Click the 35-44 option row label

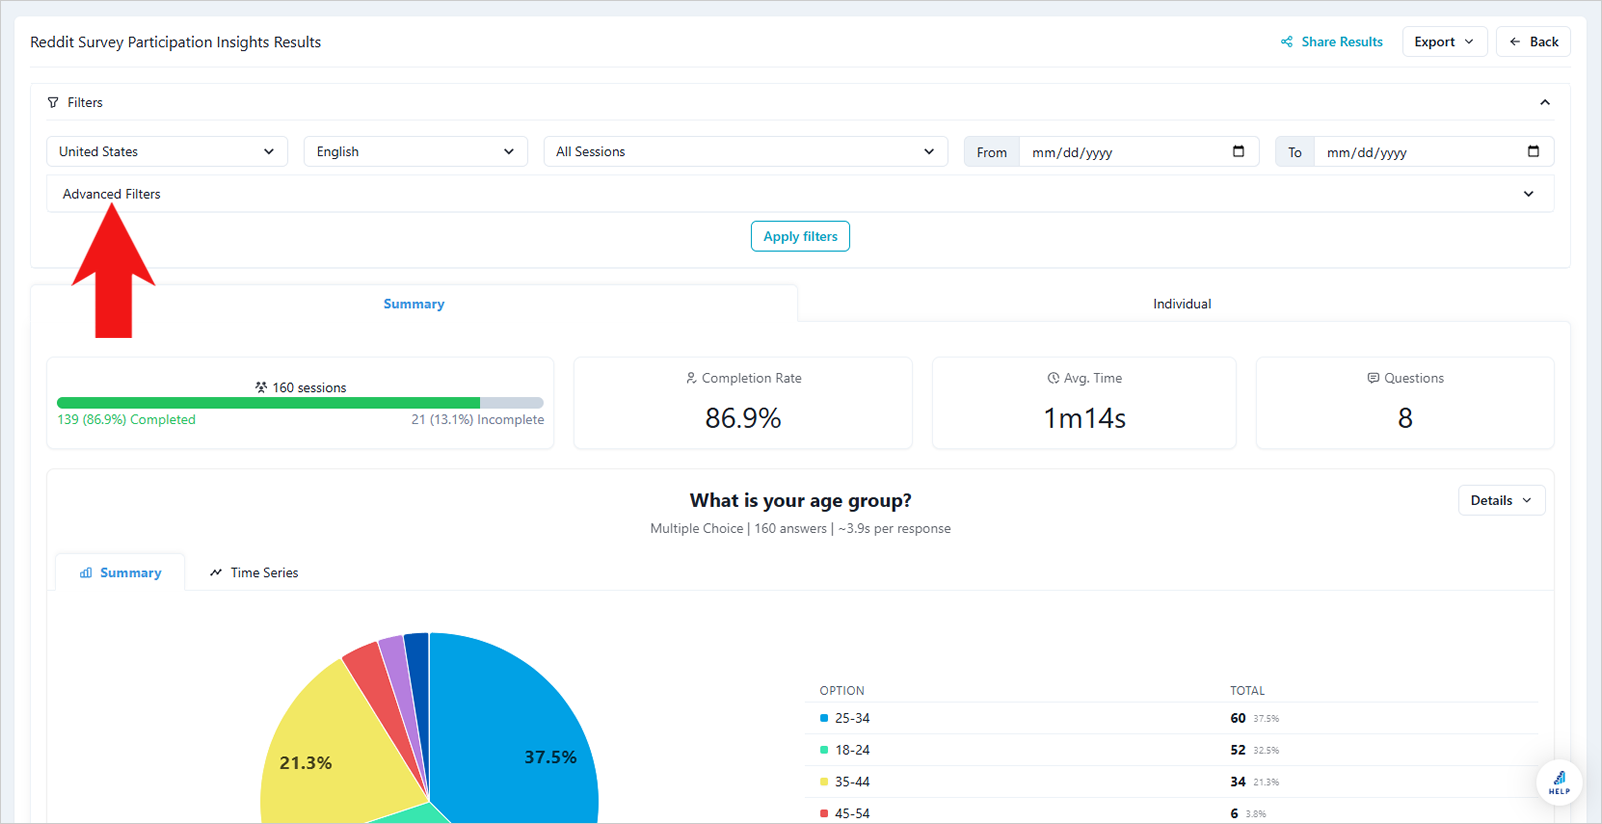tap(852, 782)
